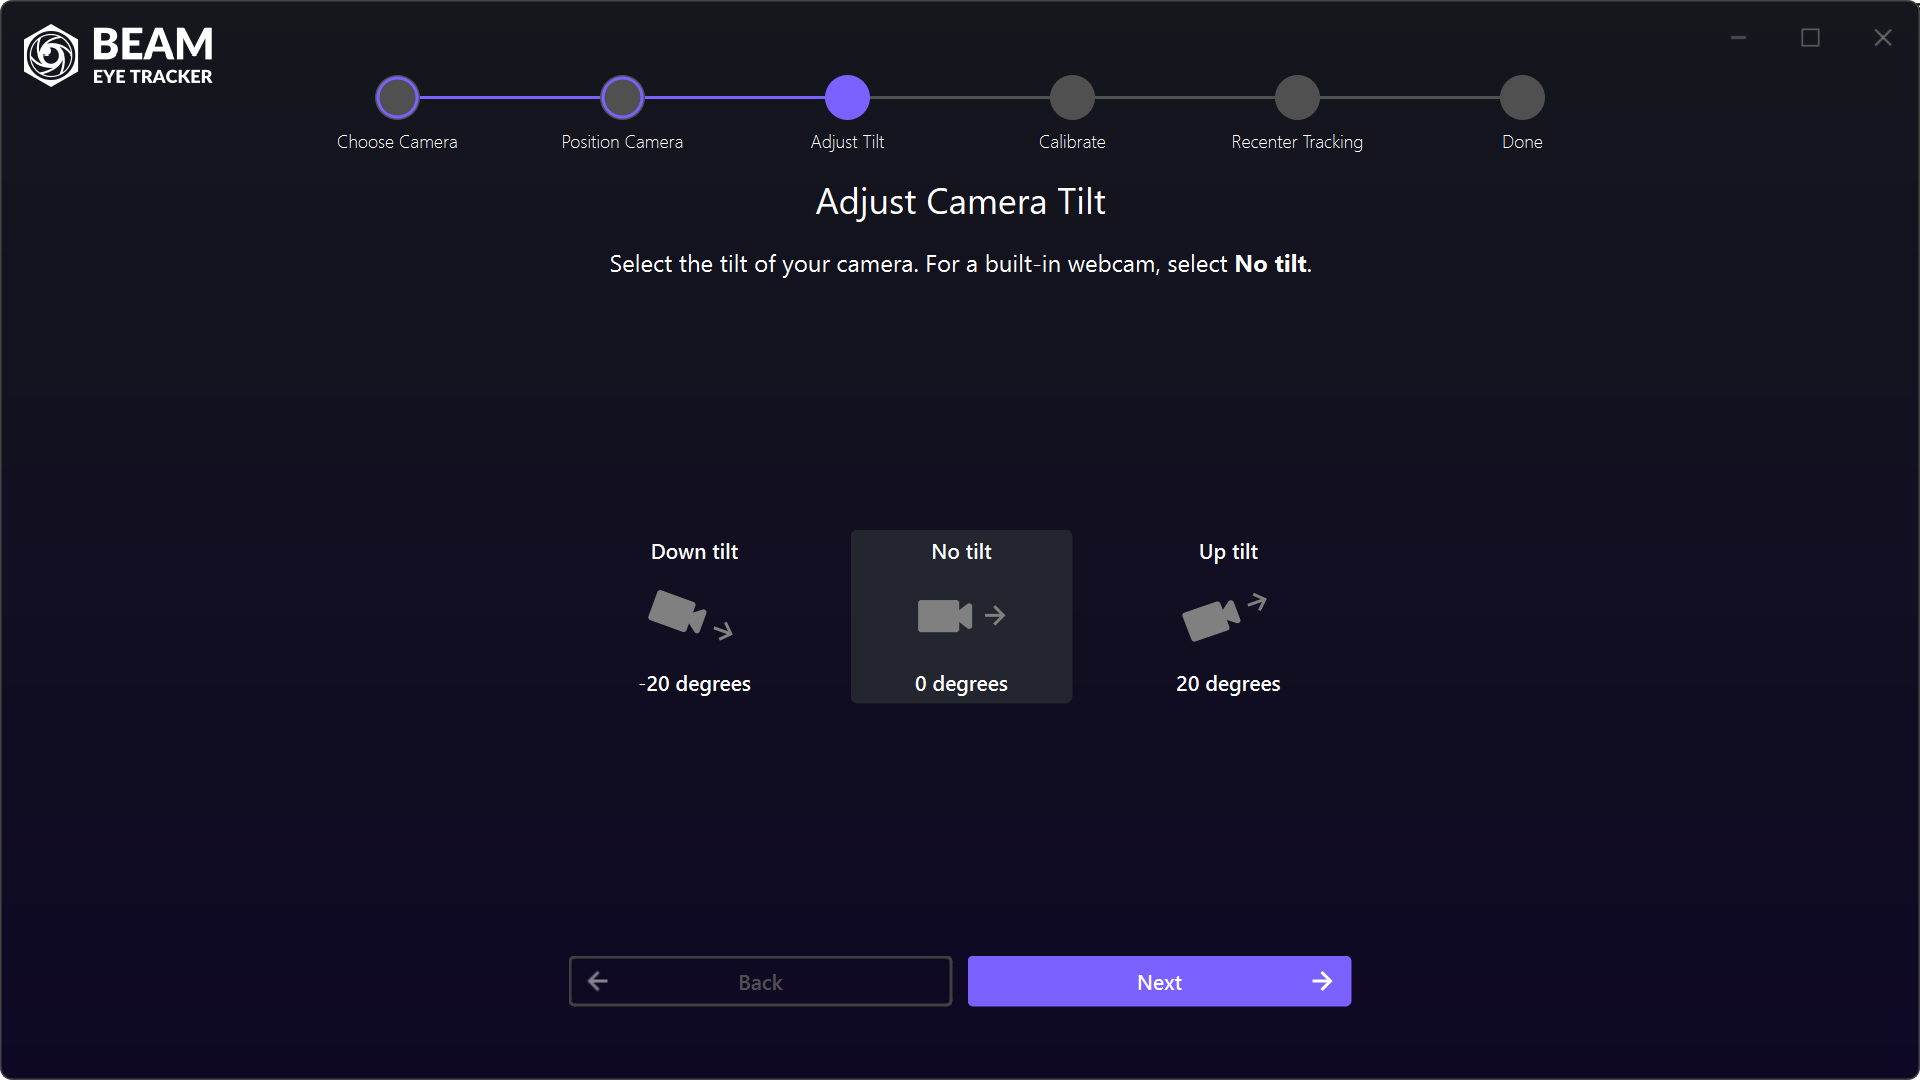Click the Adjust Camera Tilt heading
This screenshot has width=1920, height=1080.
960,202
